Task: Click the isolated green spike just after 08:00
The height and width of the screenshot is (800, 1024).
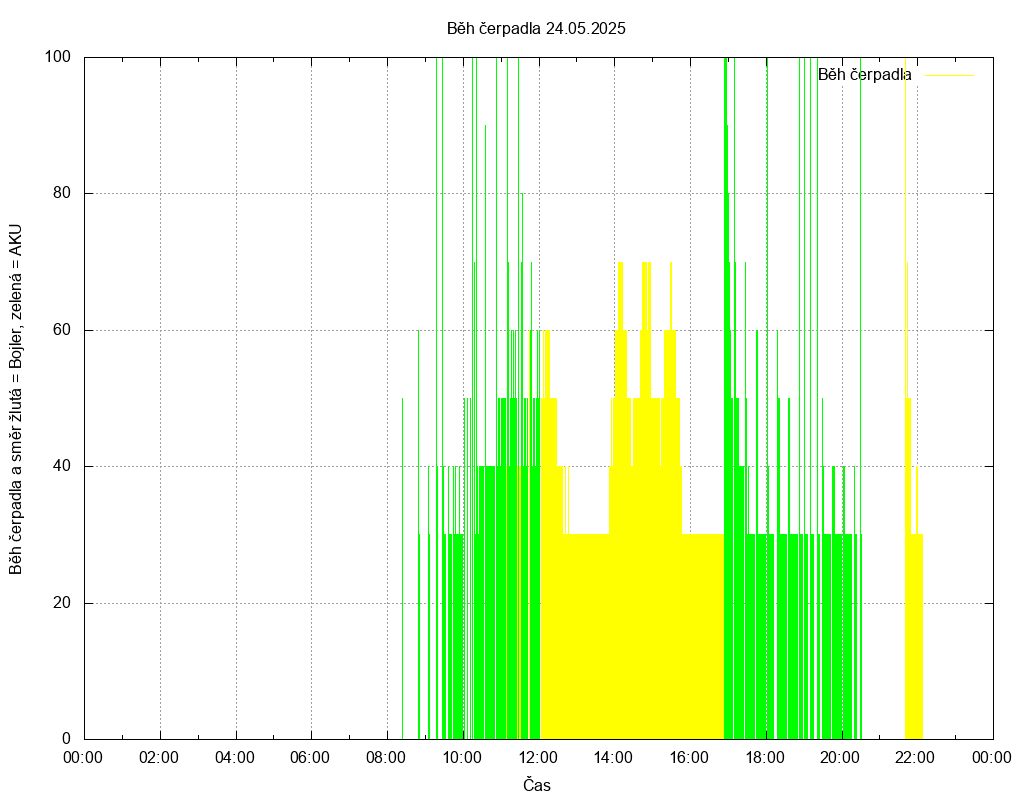Action: point(402,568)
